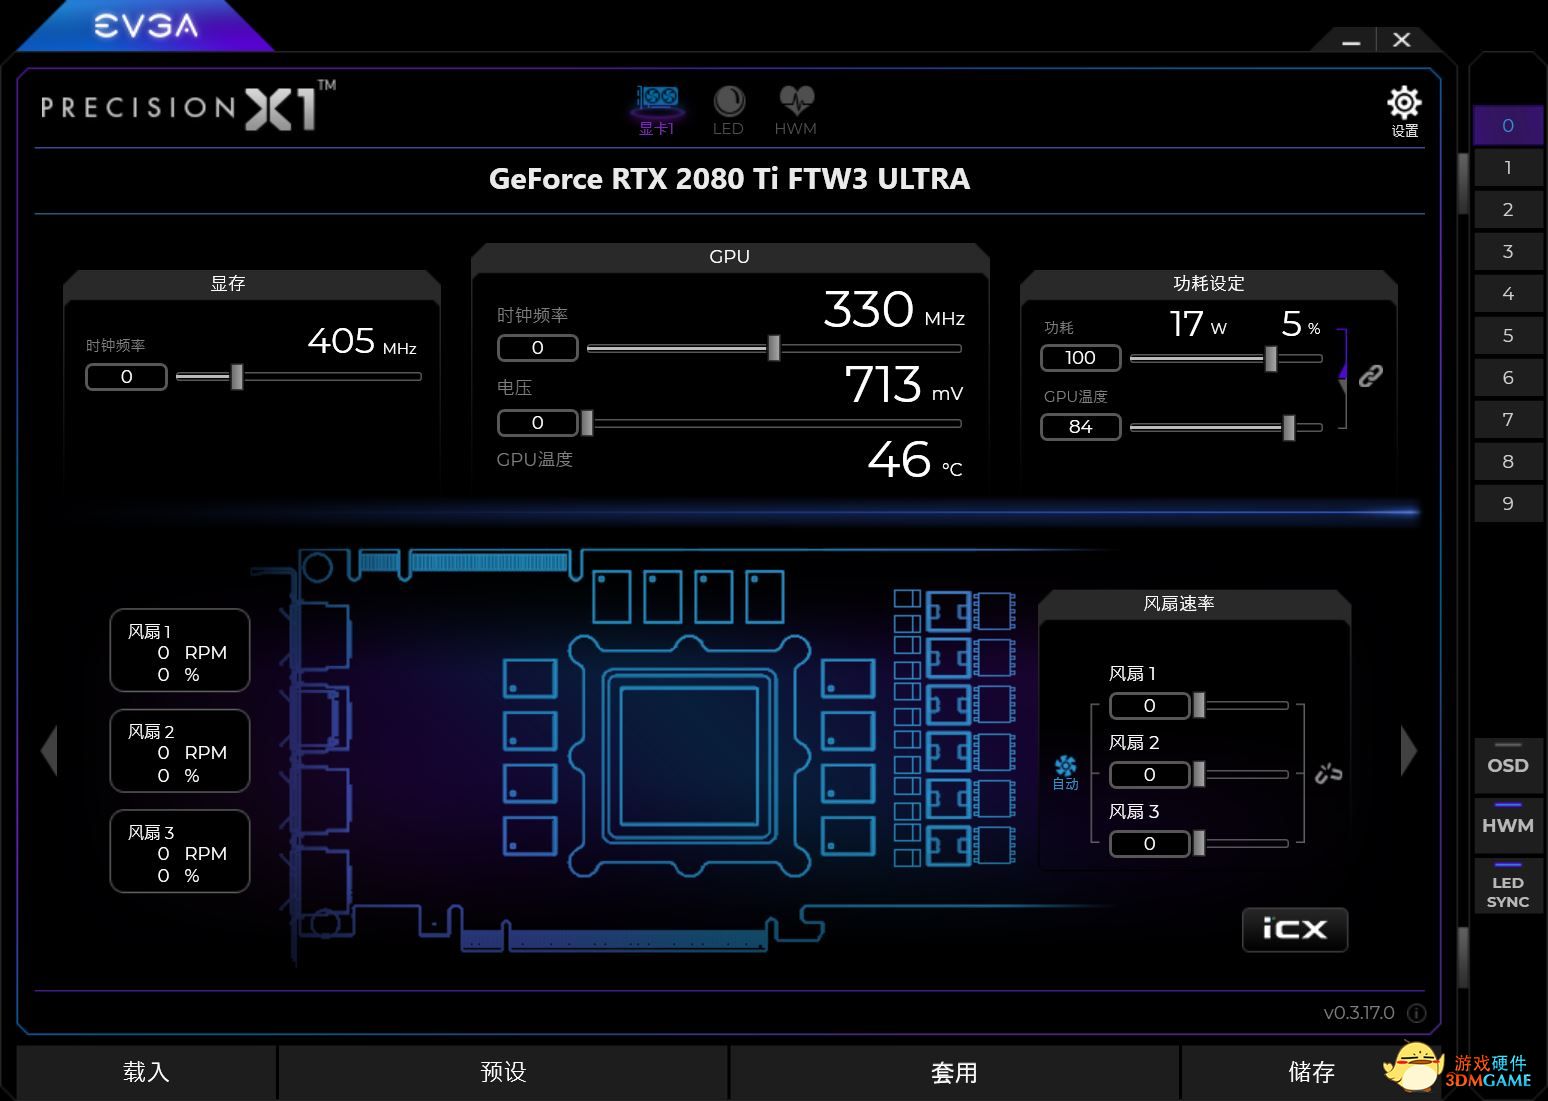1548x1101 pixels.
Task: Click the 405 MHz memory clock reading
Action: click(x=362, y=342)
